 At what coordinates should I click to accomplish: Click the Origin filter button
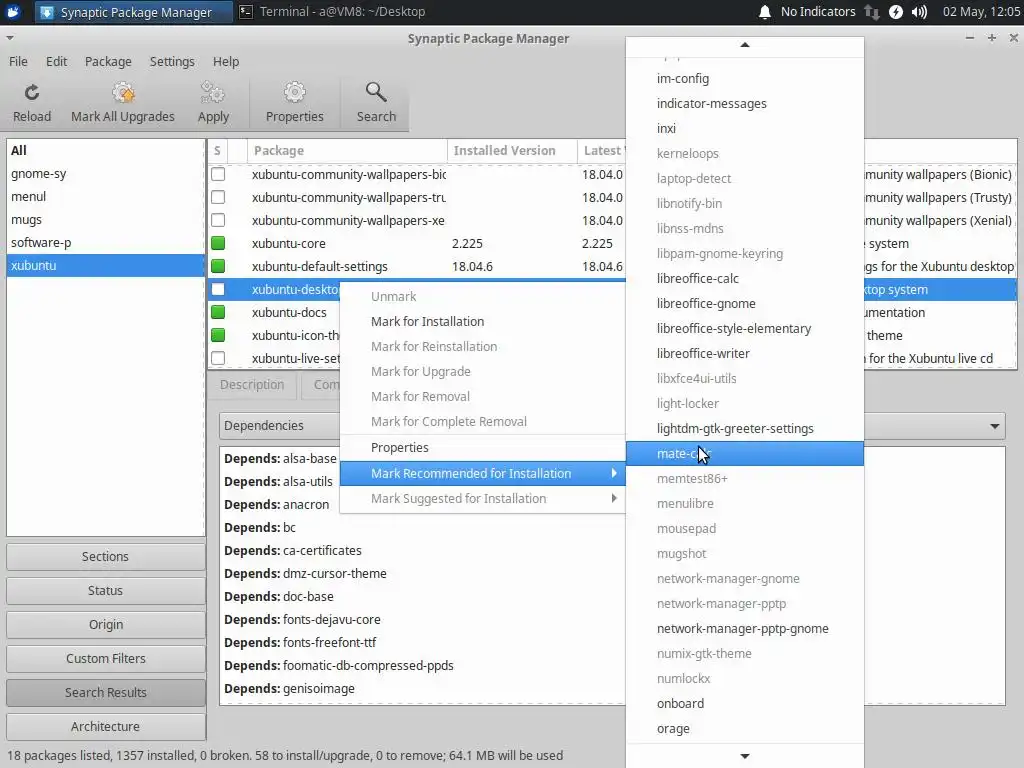coord(106,625)
